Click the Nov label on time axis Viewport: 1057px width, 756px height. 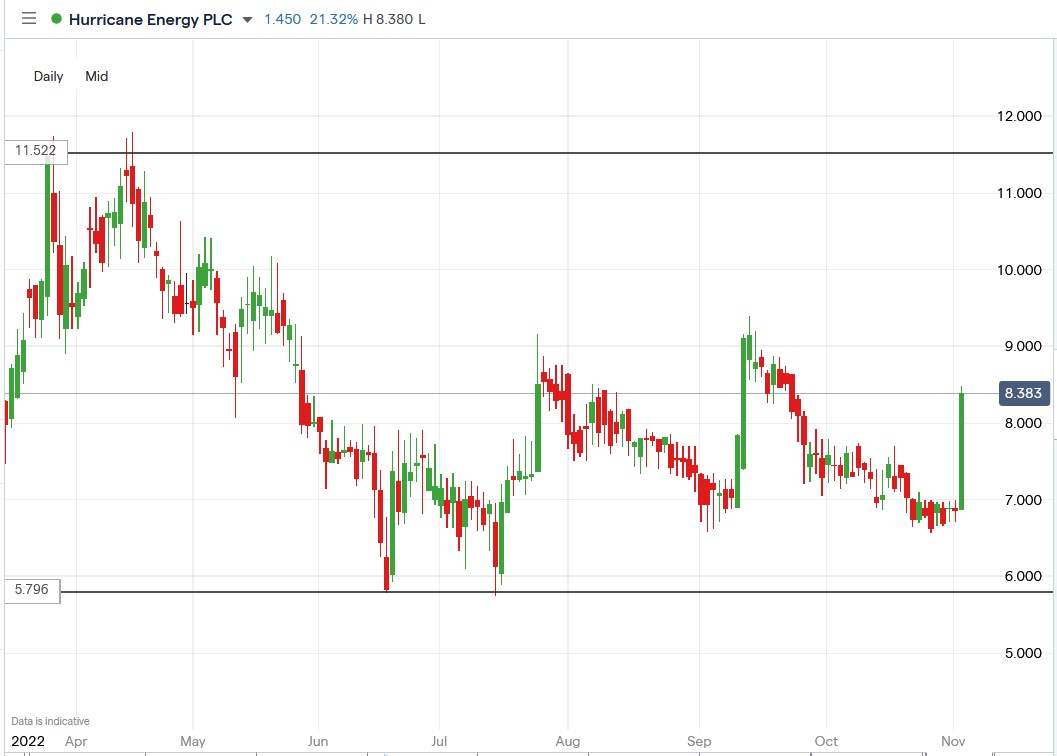(953, 742)
